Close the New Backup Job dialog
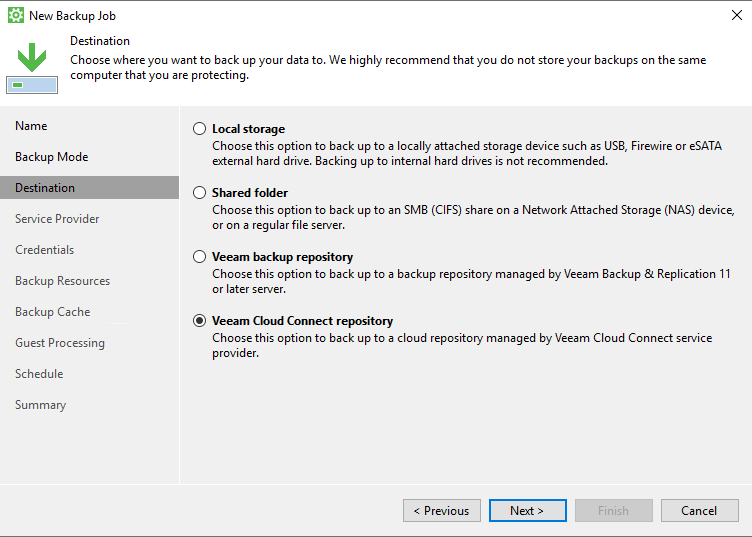 click(x=737, y=15)
